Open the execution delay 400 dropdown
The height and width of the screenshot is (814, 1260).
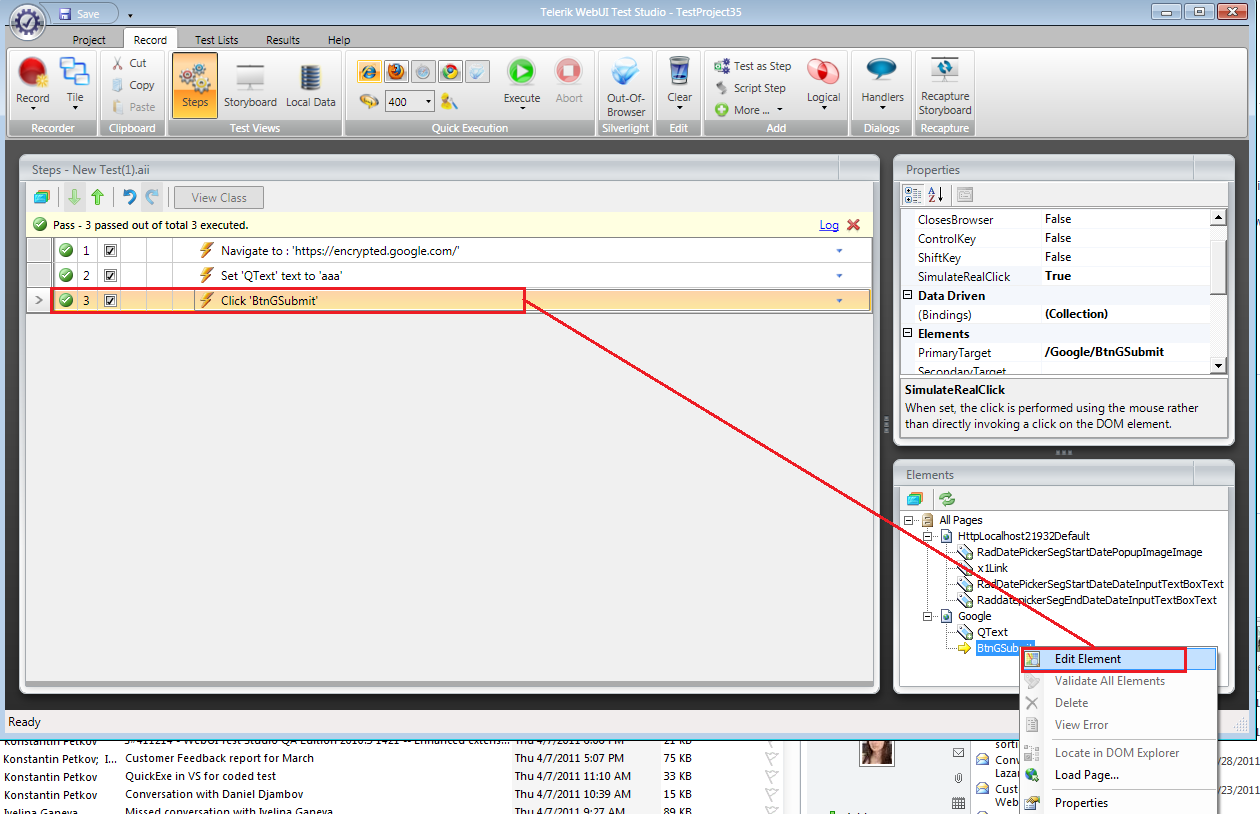point(429,101)
